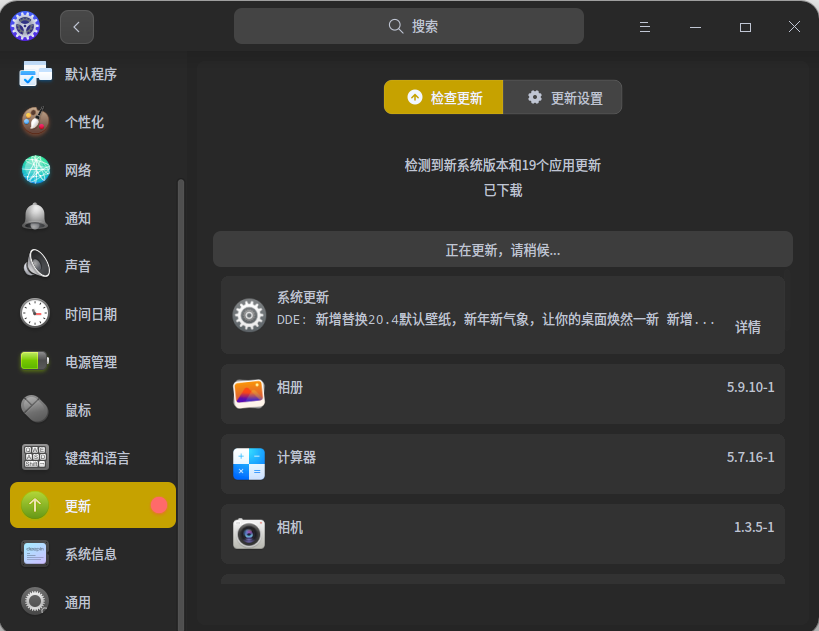The height and width of the screenshot is (631, 819).
Task: Click the 计算器 app name text
Action: click(x=296, y=458)
